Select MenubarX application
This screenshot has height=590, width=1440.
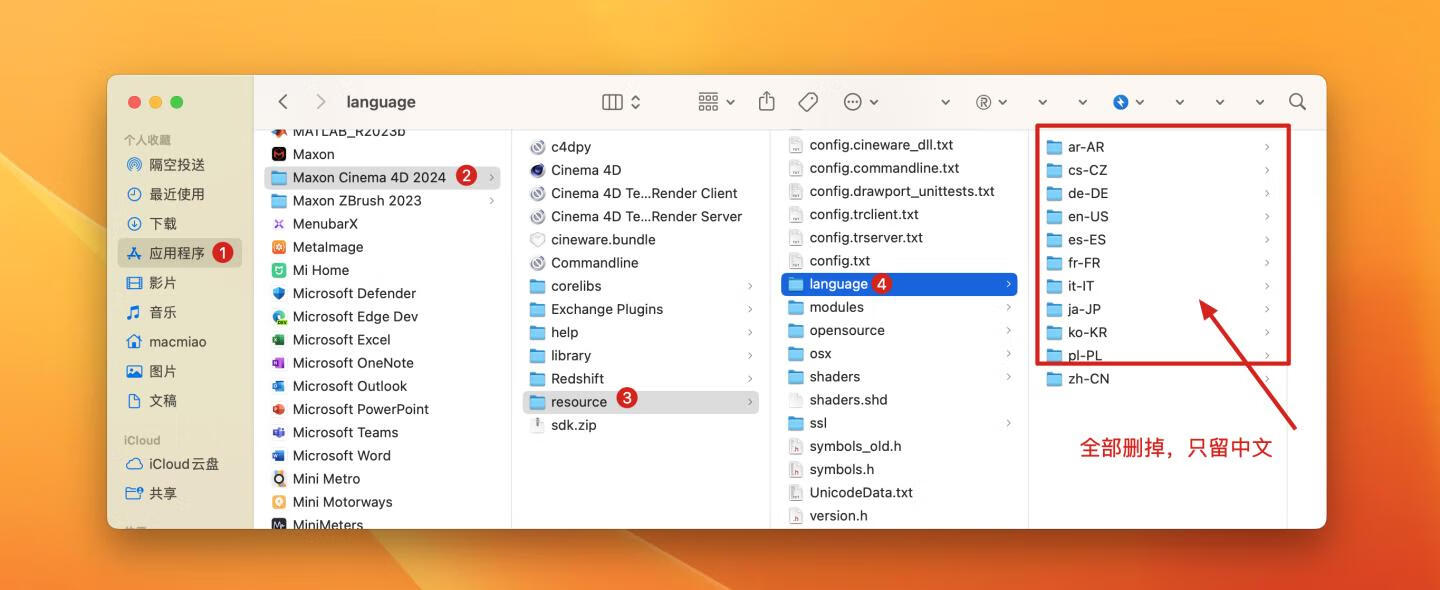[383, 224]
